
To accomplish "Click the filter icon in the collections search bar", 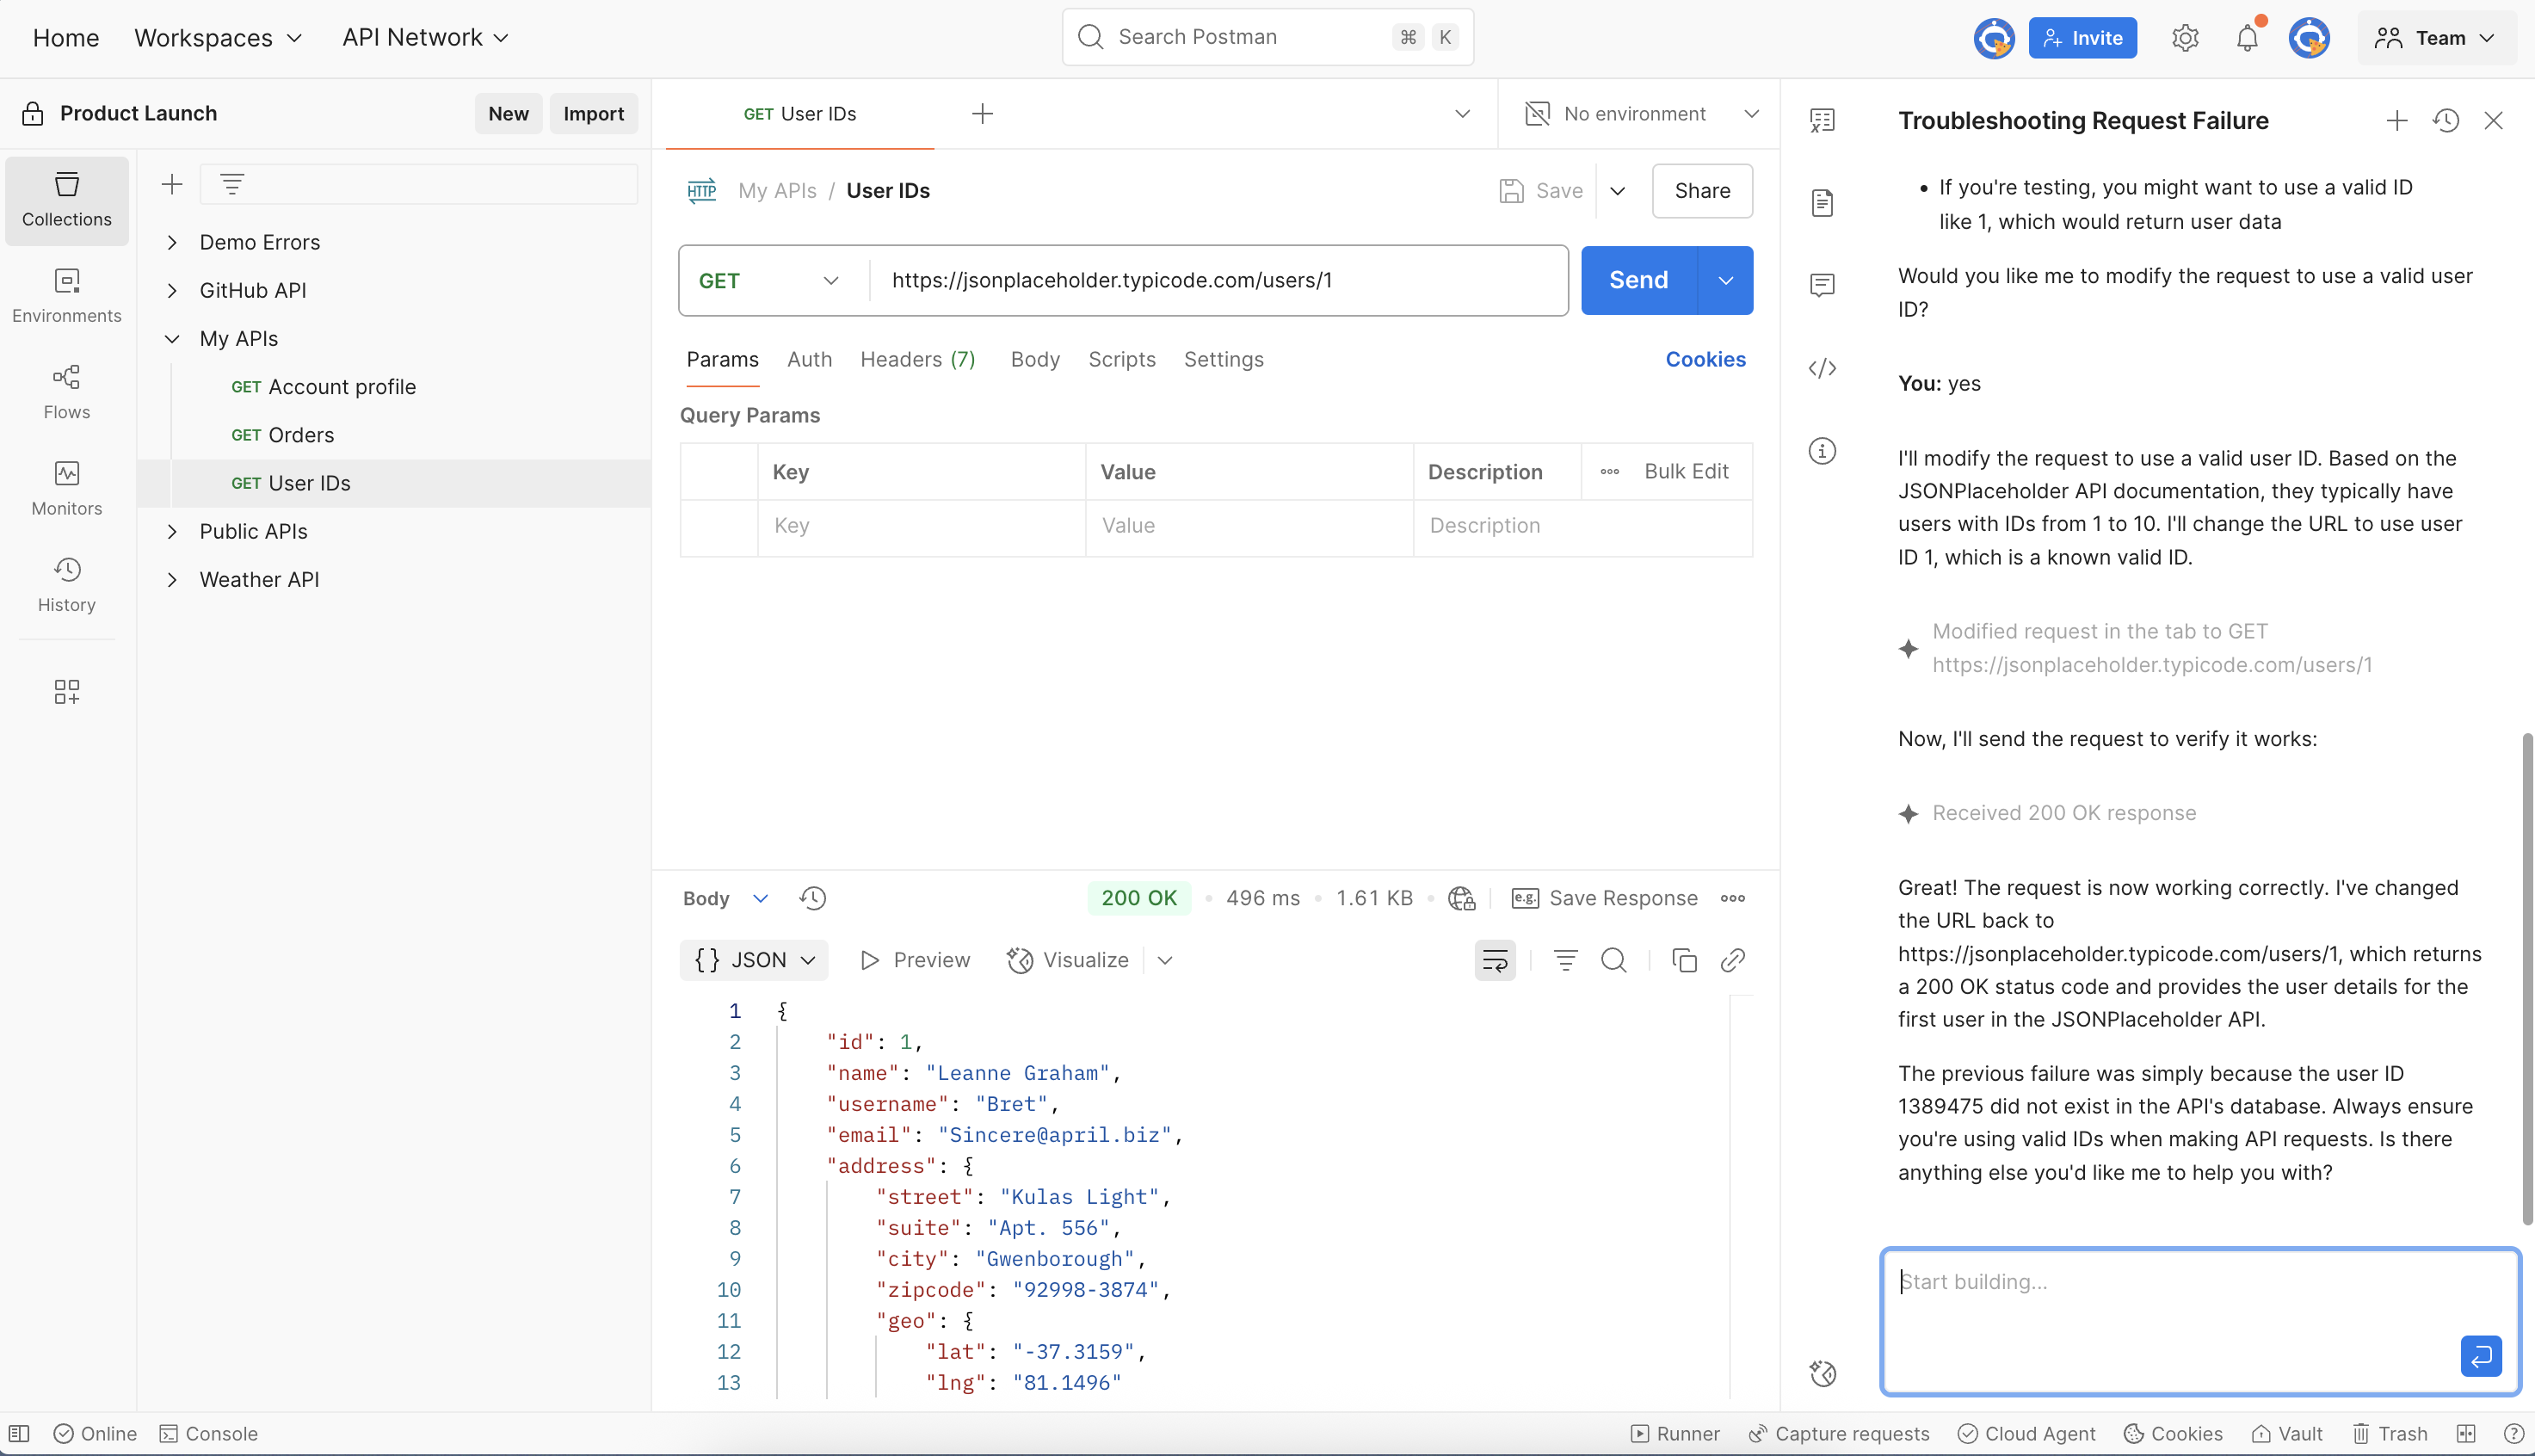I will coord(232,184).
